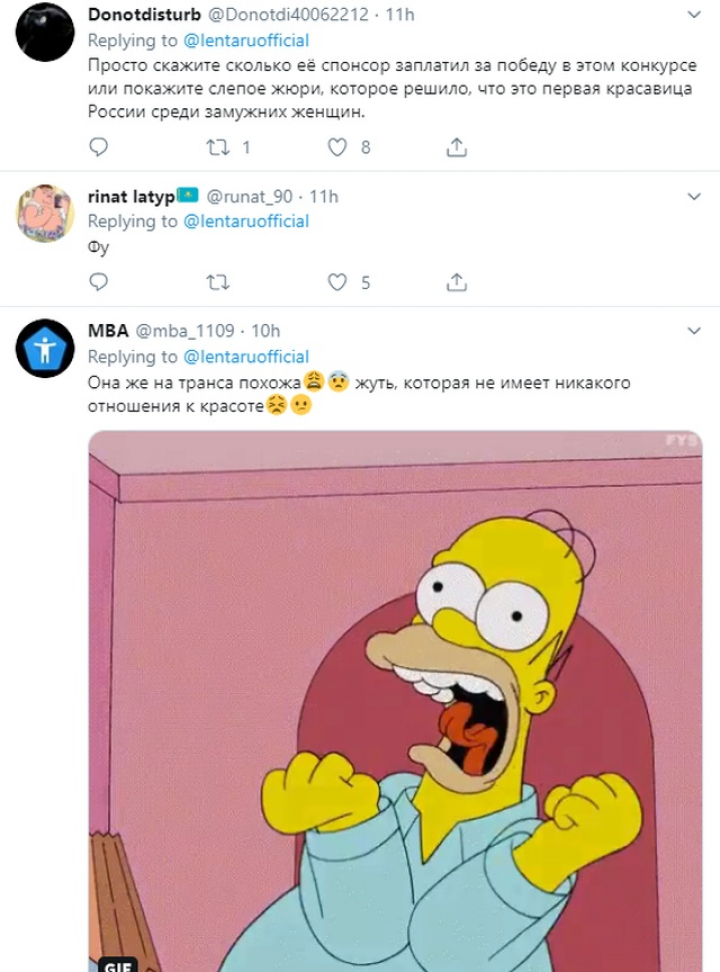Reply to rinat latyp's tweet
The height and width of the screenshot is (972, 720).
pyautogui.click(x=98, y=282)
